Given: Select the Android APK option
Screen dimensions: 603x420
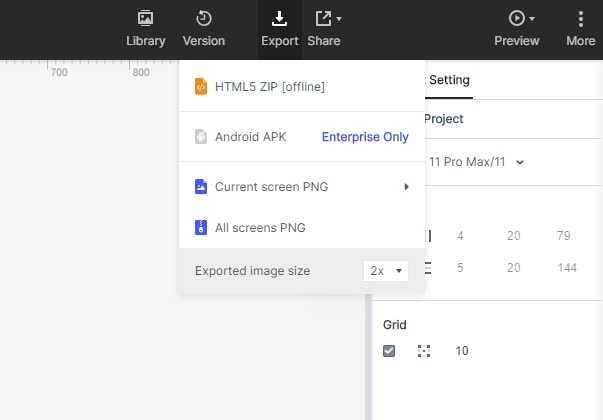Looking at the screenshot, I should click(x=250, y=137).
